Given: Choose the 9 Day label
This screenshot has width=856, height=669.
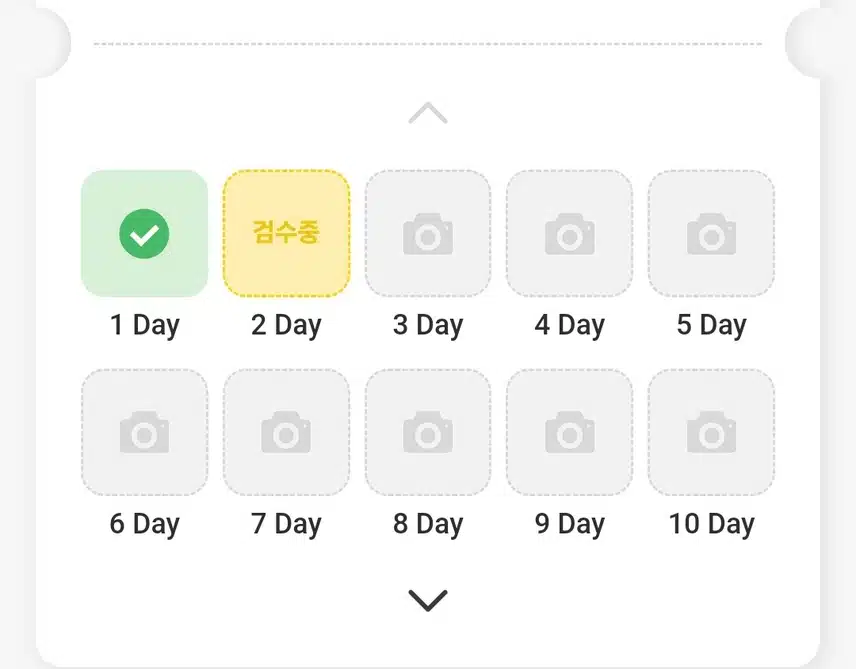Looking at the screenshot, I should pyautogui.click(x=569, y=524).
